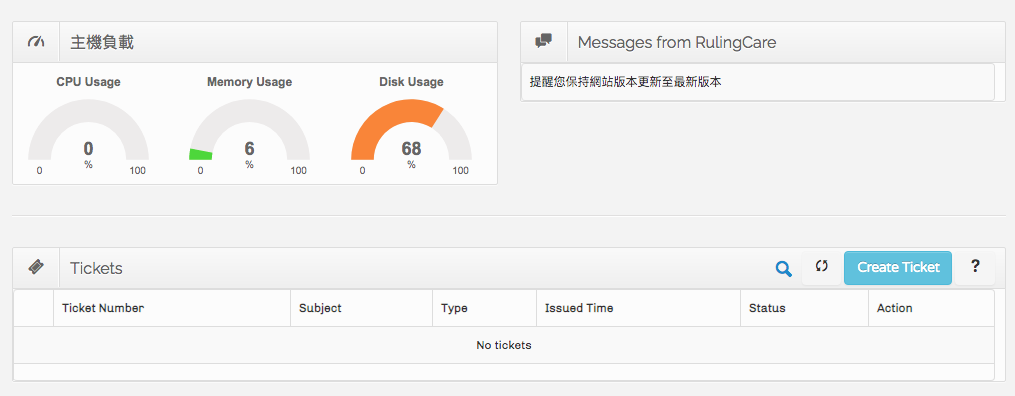Click the Tickets panel title
1015x396 pixels.
[x=96, y=268]
